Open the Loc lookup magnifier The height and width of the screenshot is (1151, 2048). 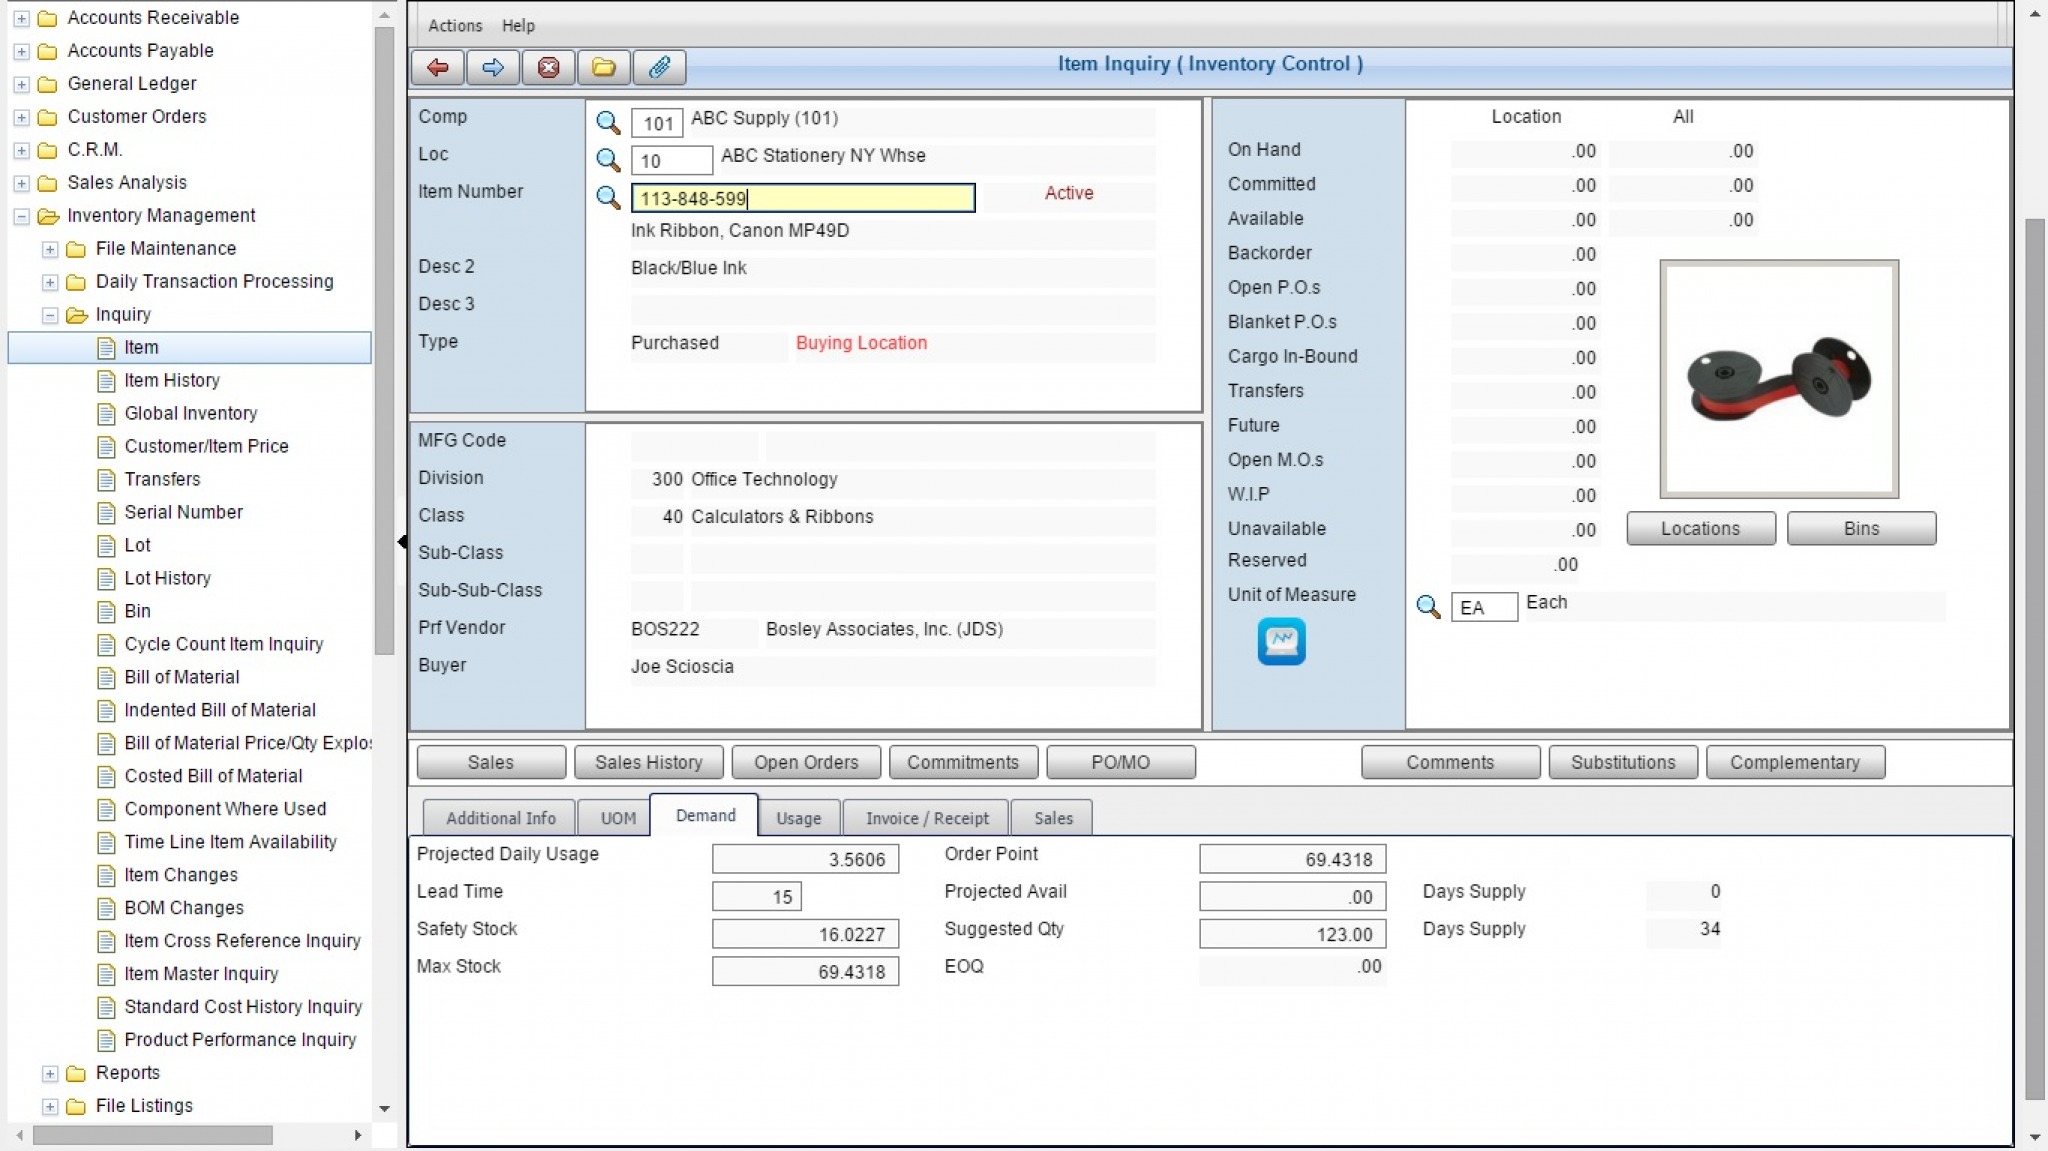[608, 160]
